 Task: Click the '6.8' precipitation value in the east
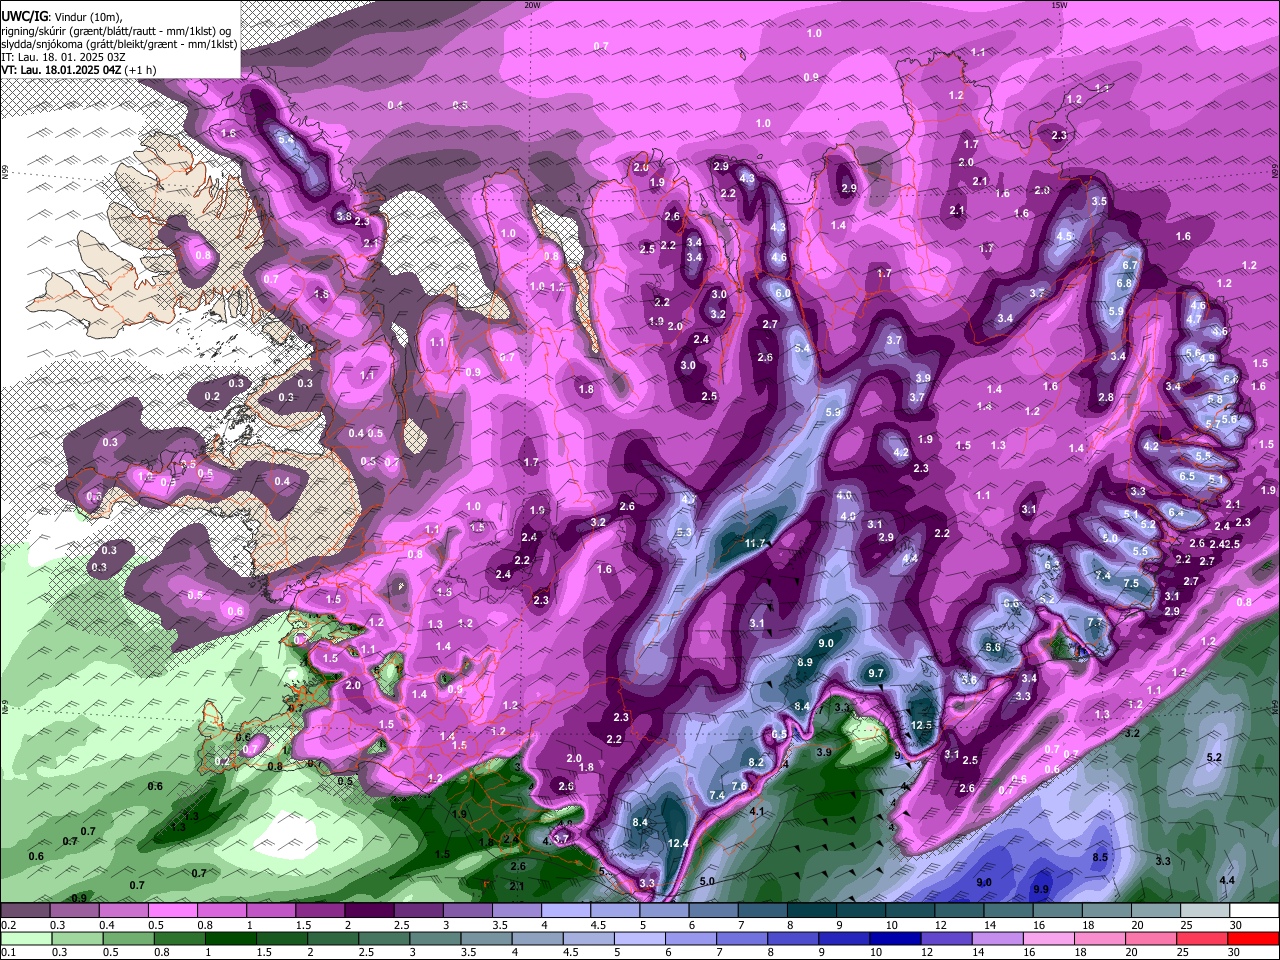[1124, 284]
